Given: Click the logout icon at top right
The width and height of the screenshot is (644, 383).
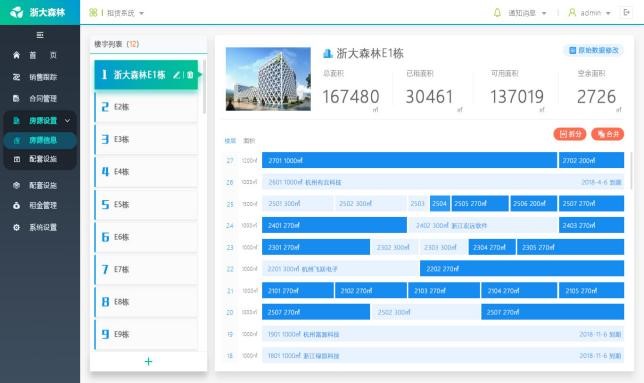Looking at the screenshot, I should tap(626, 12).
